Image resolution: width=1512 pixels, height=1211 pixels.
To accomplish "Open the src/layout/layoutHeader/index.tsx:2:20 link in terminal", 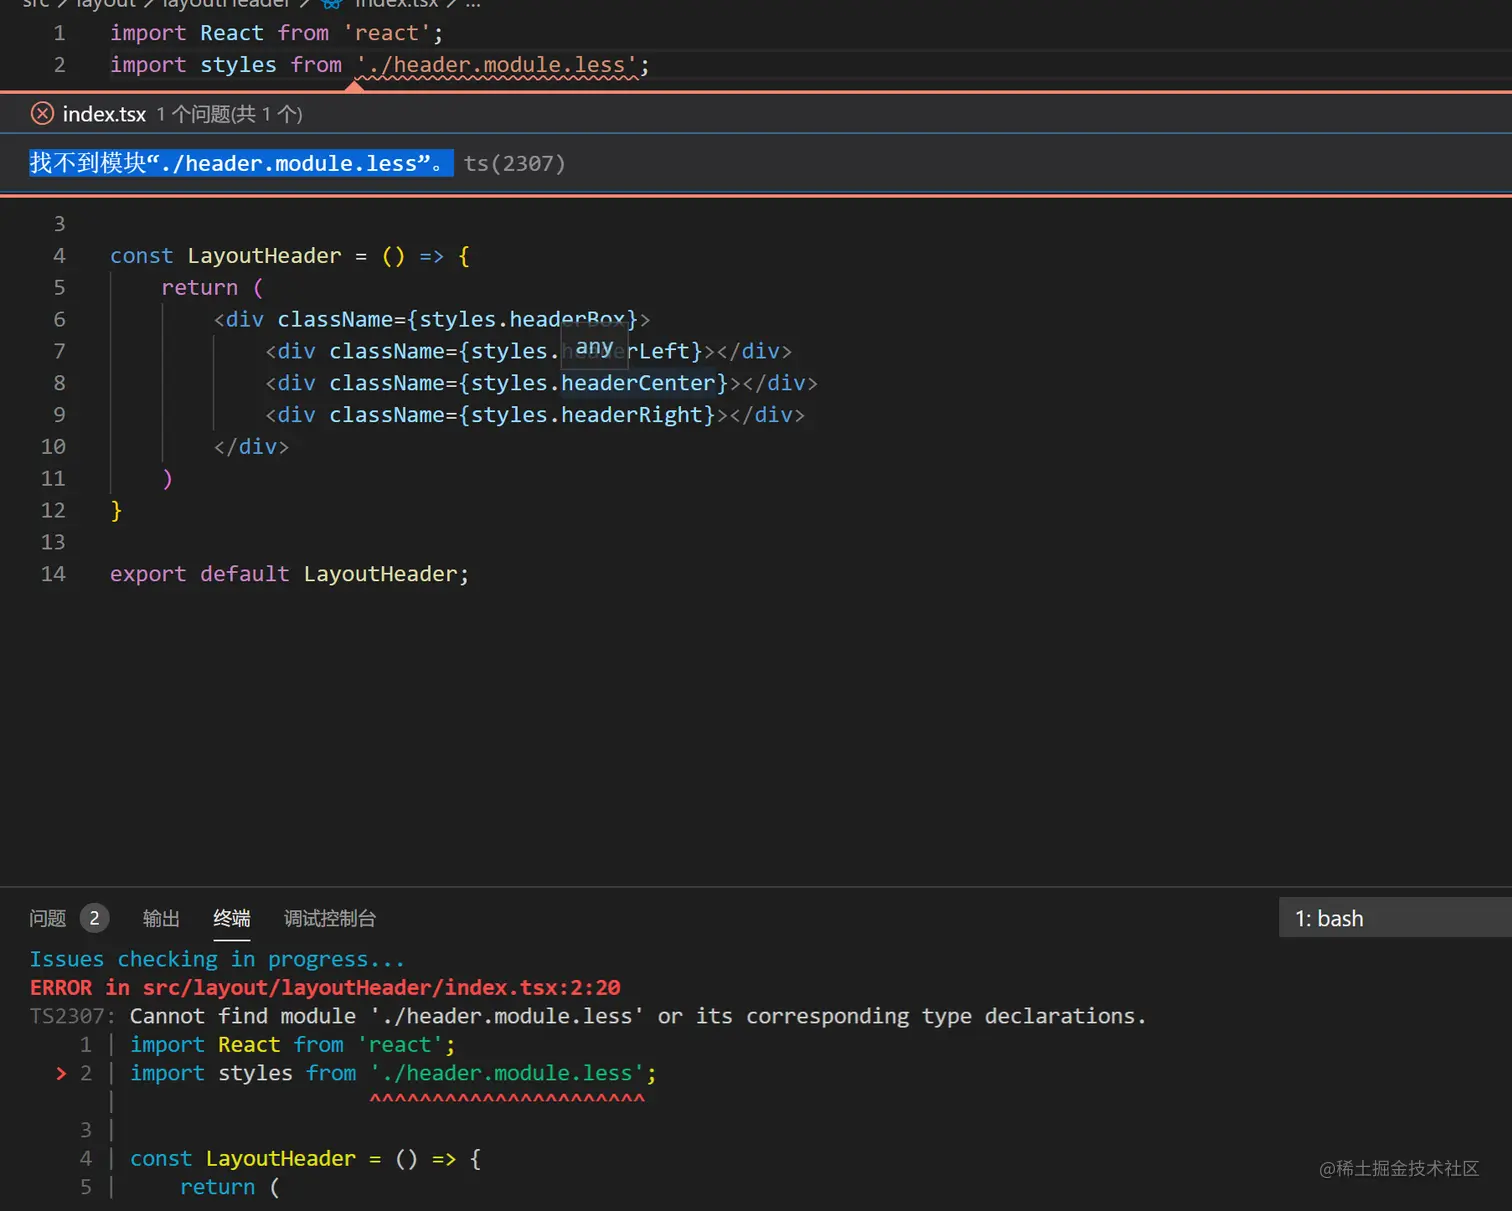I will pyautogui.click(x=381, y=988).
